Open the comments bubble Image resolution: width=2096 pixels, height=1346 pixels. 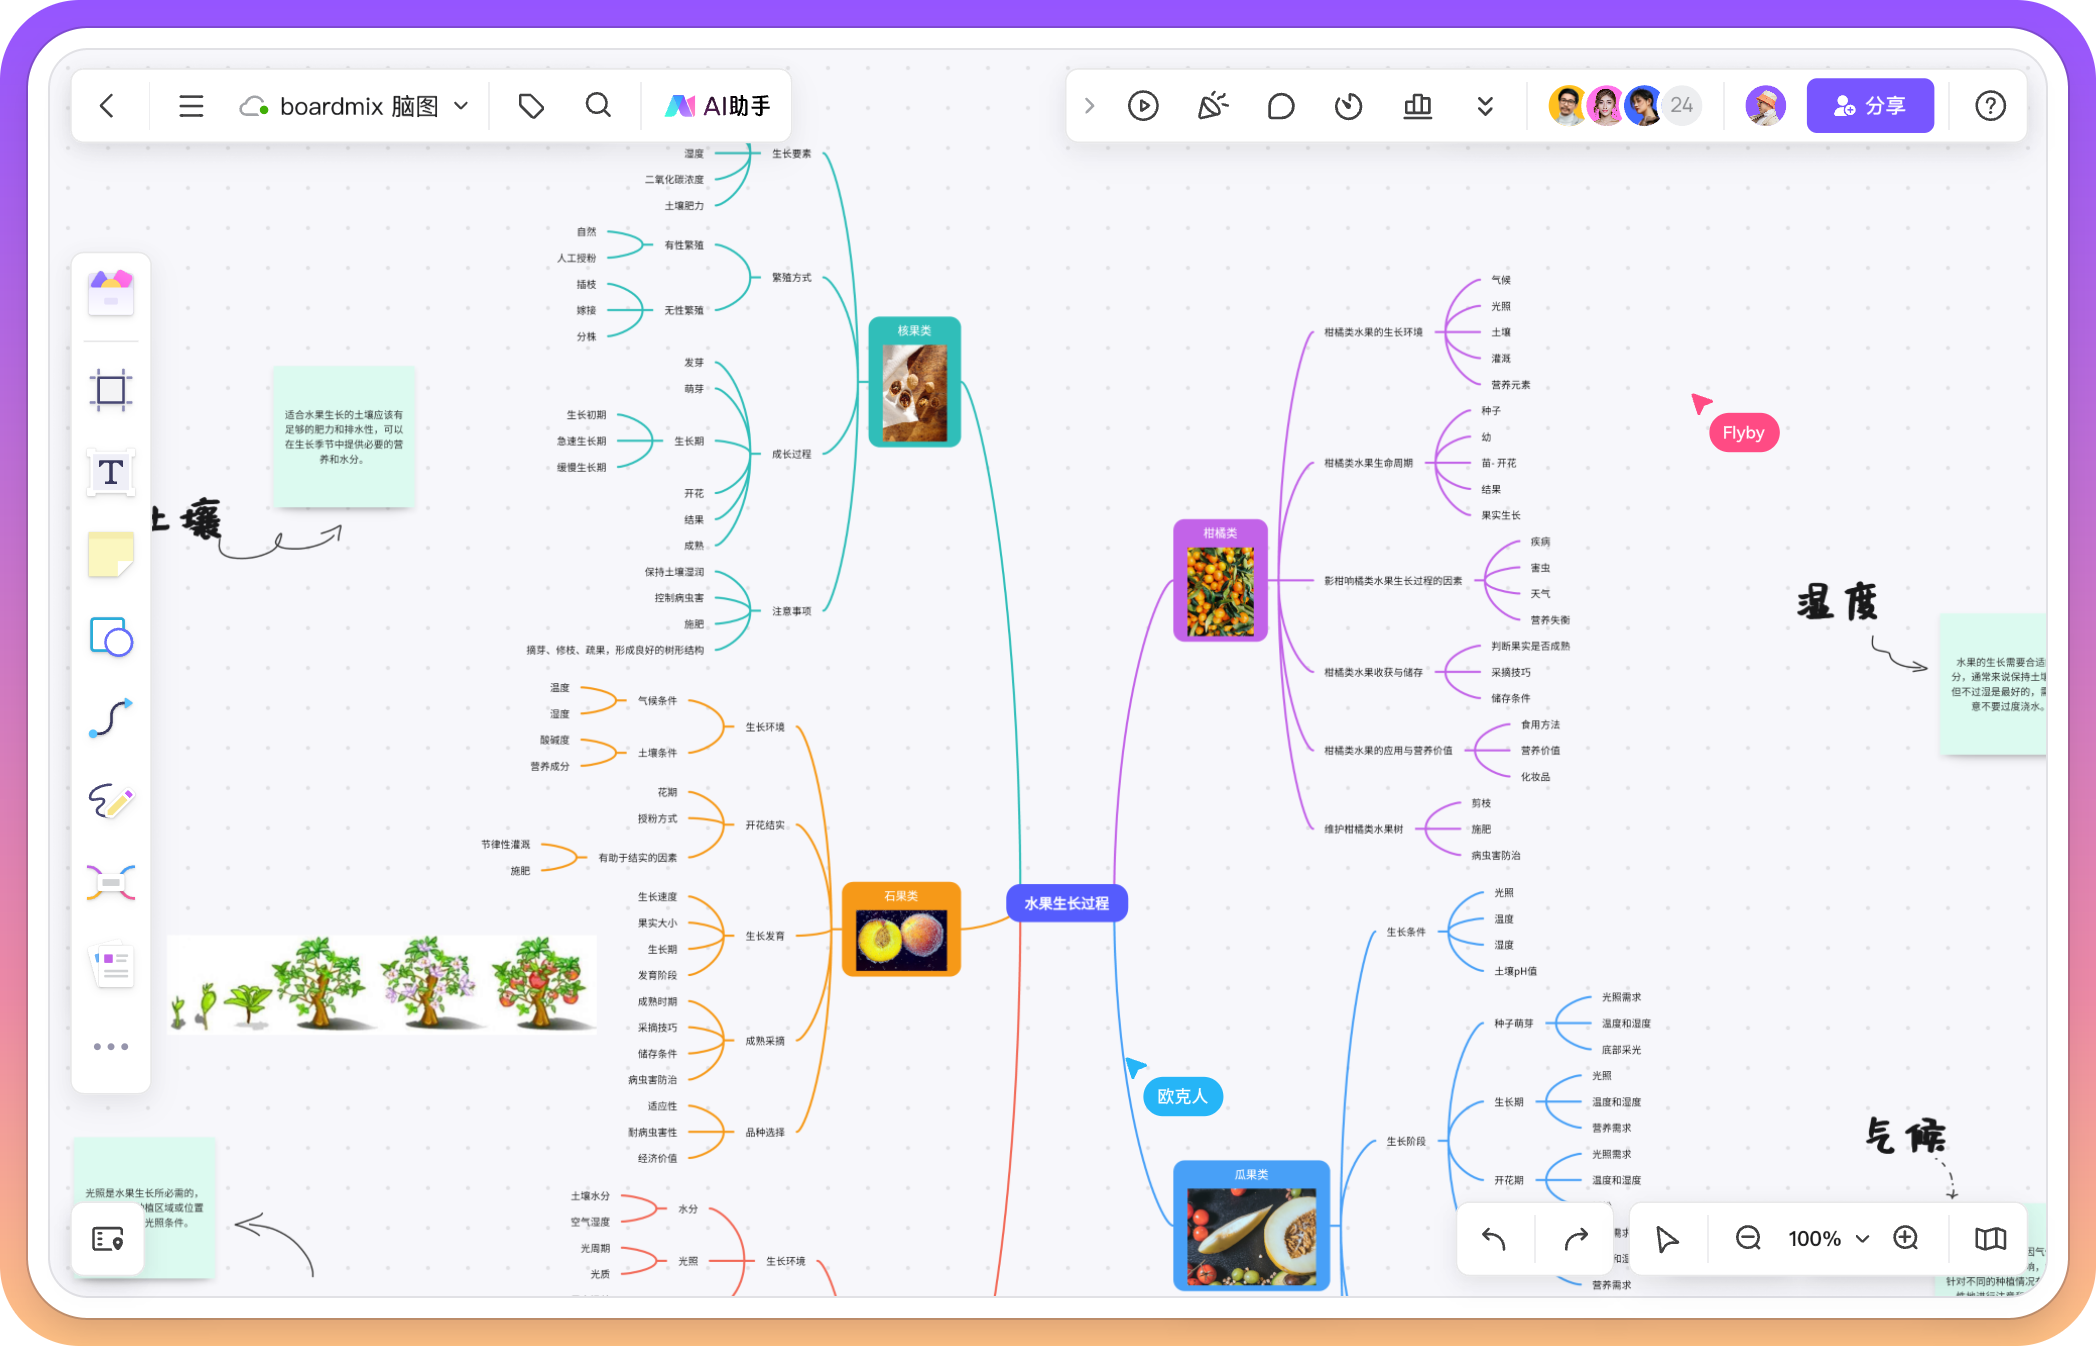point(1281,105)
